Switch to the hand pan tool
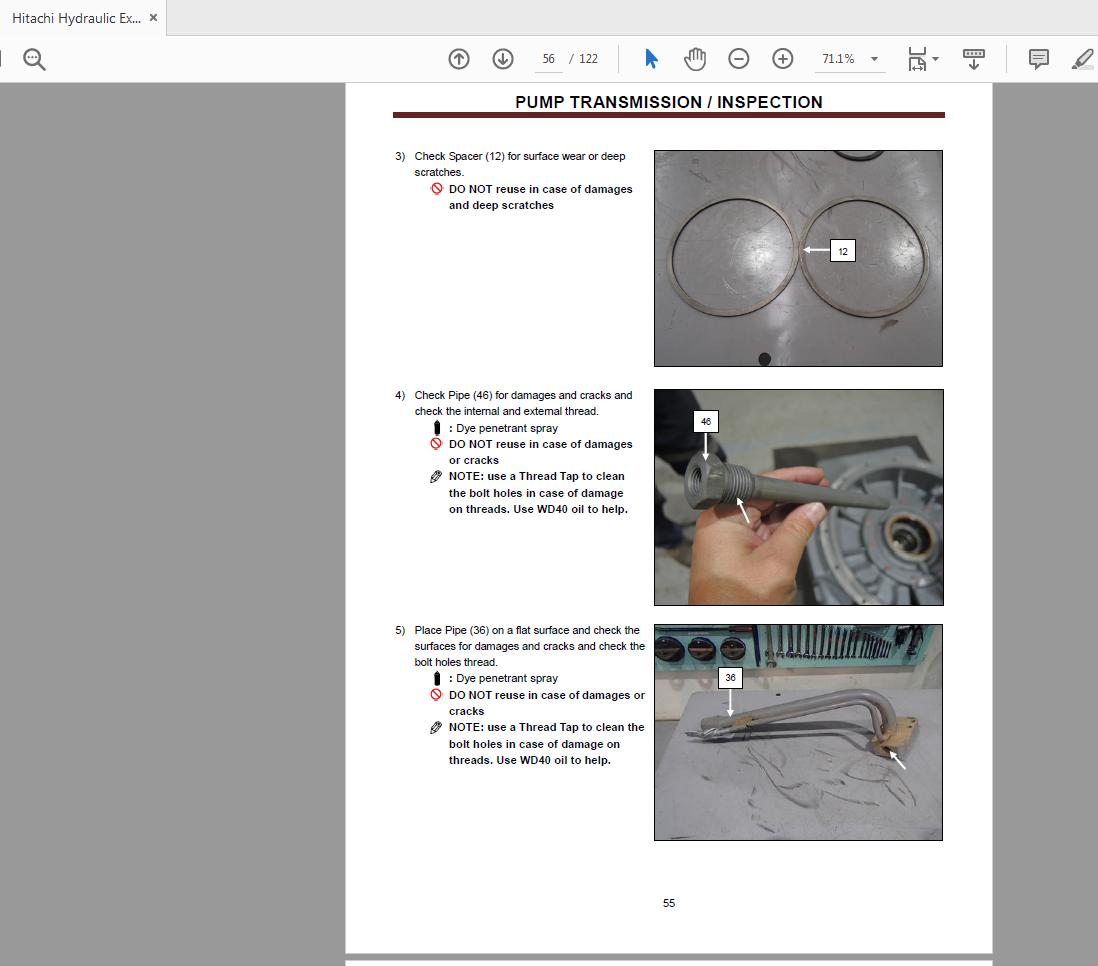The height and width of the screenshot is (966, 1098). tap(695, 59)
